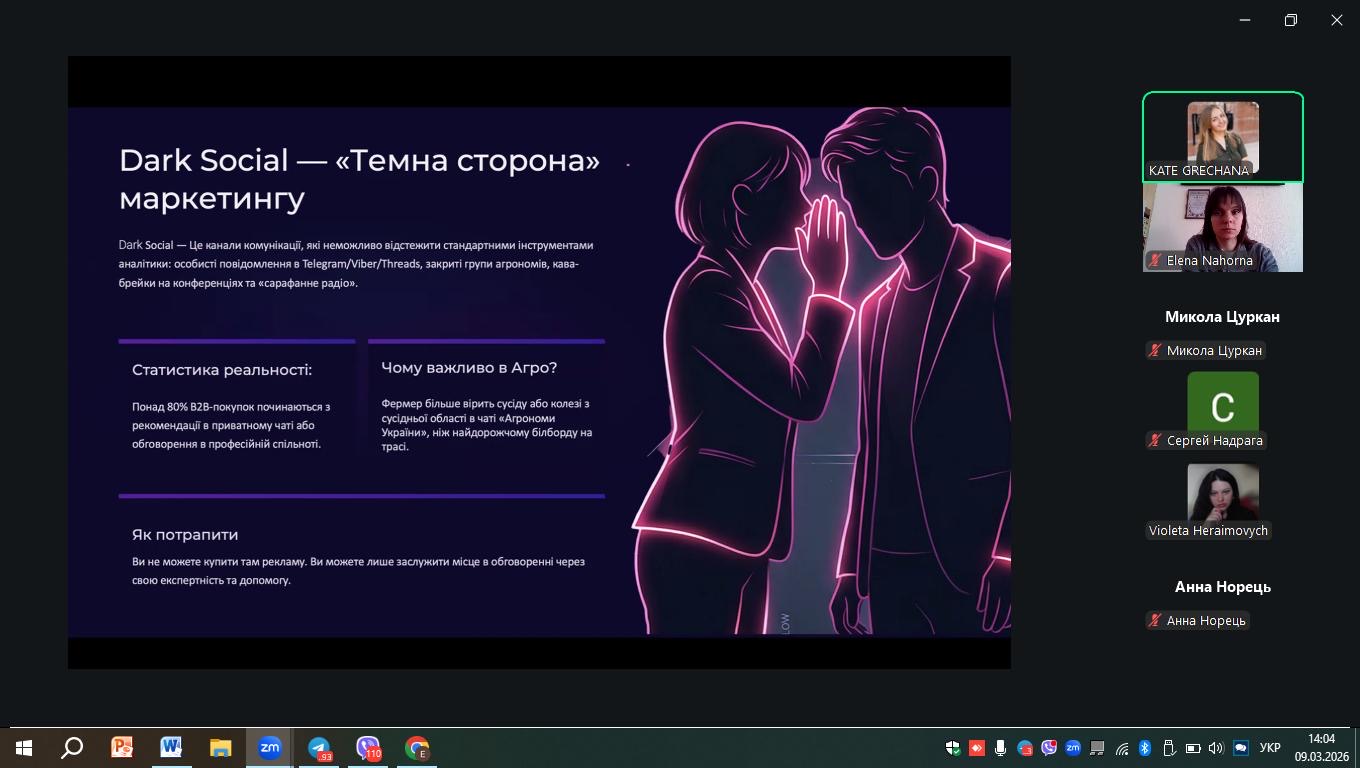This screenshot has width=1360, height=768.
Task: Click the 'Чому важливо в Агро?' heading
Action: [469, 368]
